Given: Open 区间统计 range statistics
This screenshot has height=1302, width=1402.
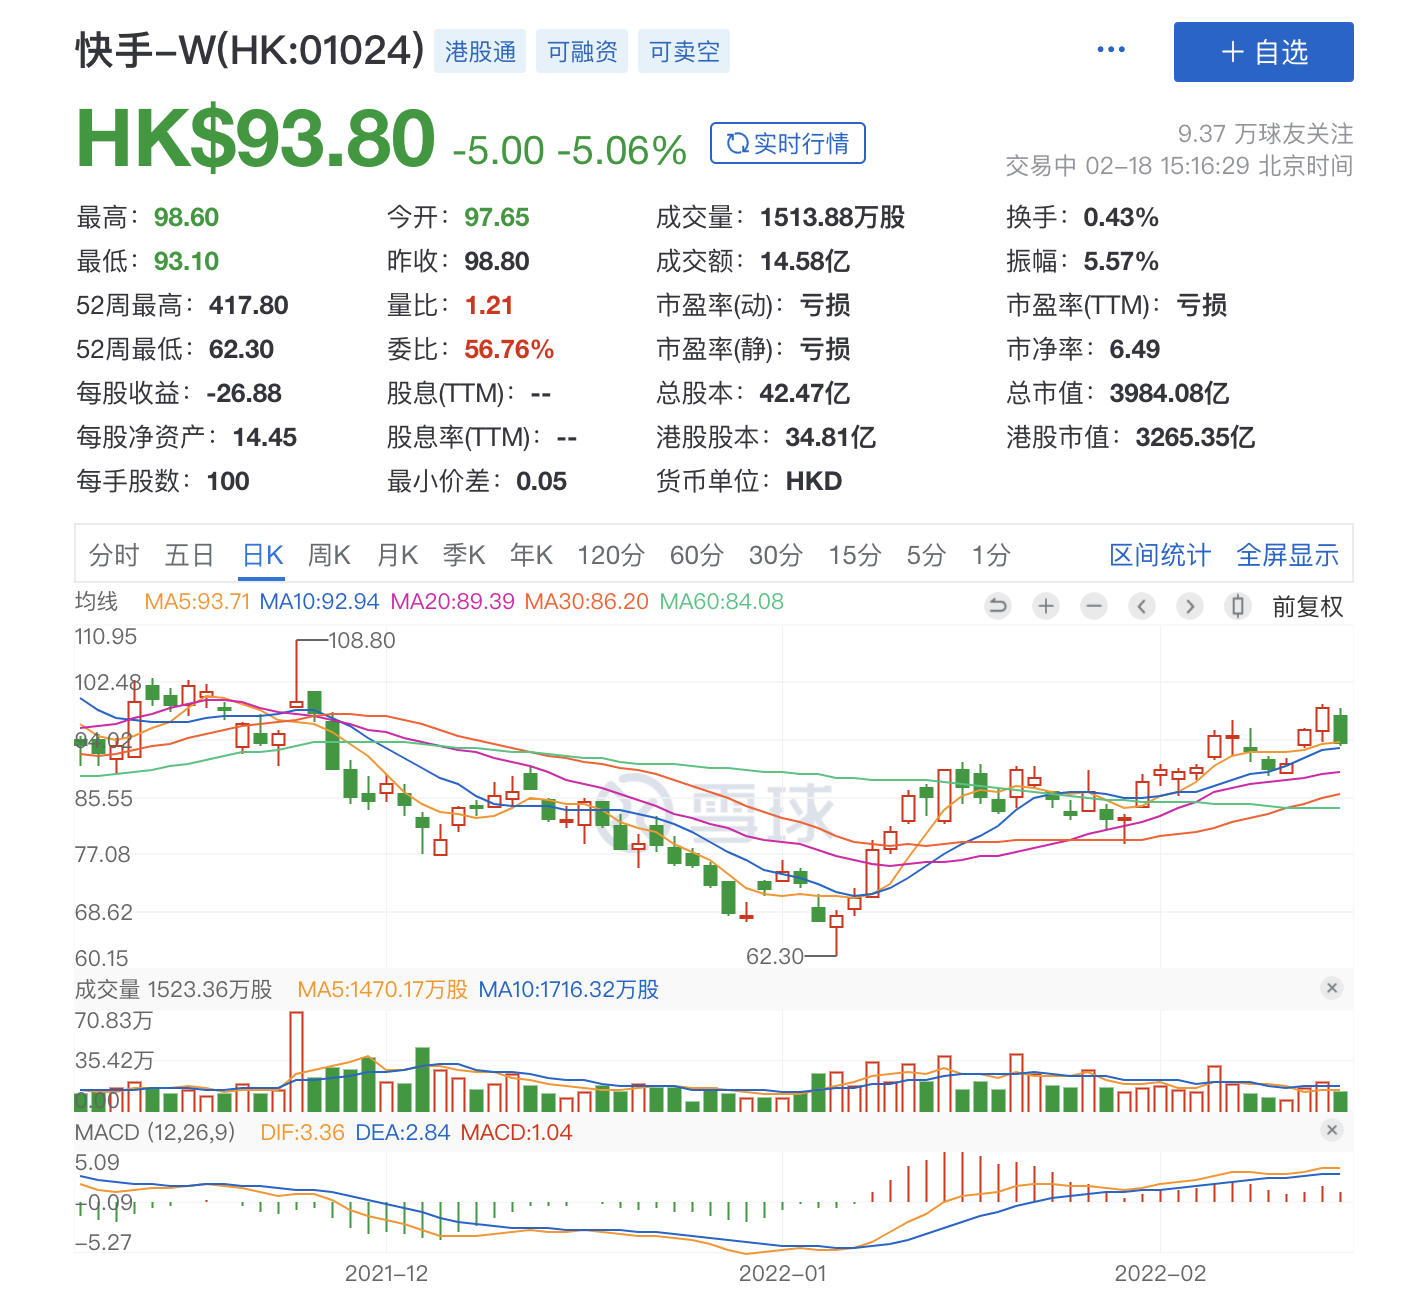Looking at the screenshot, I should click(x=1160, y=555).
